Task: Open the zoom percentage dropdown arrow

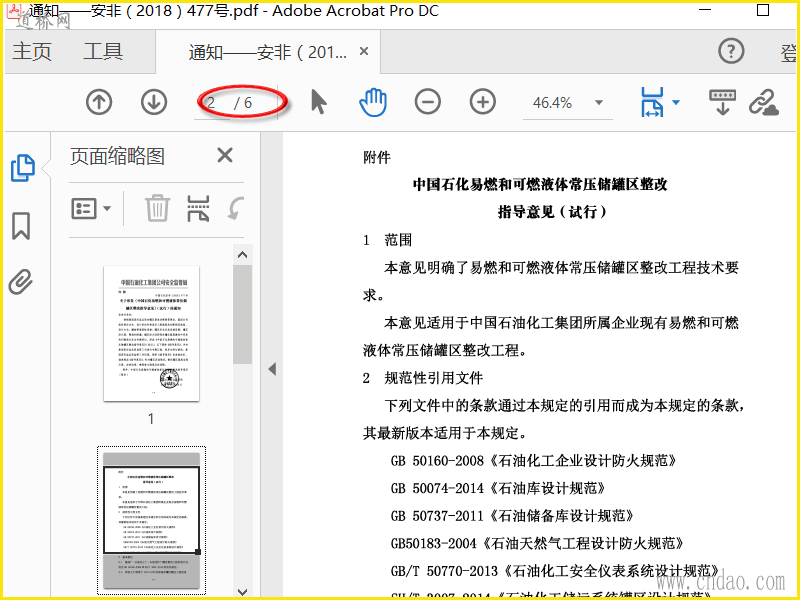Action: (599, 103)
